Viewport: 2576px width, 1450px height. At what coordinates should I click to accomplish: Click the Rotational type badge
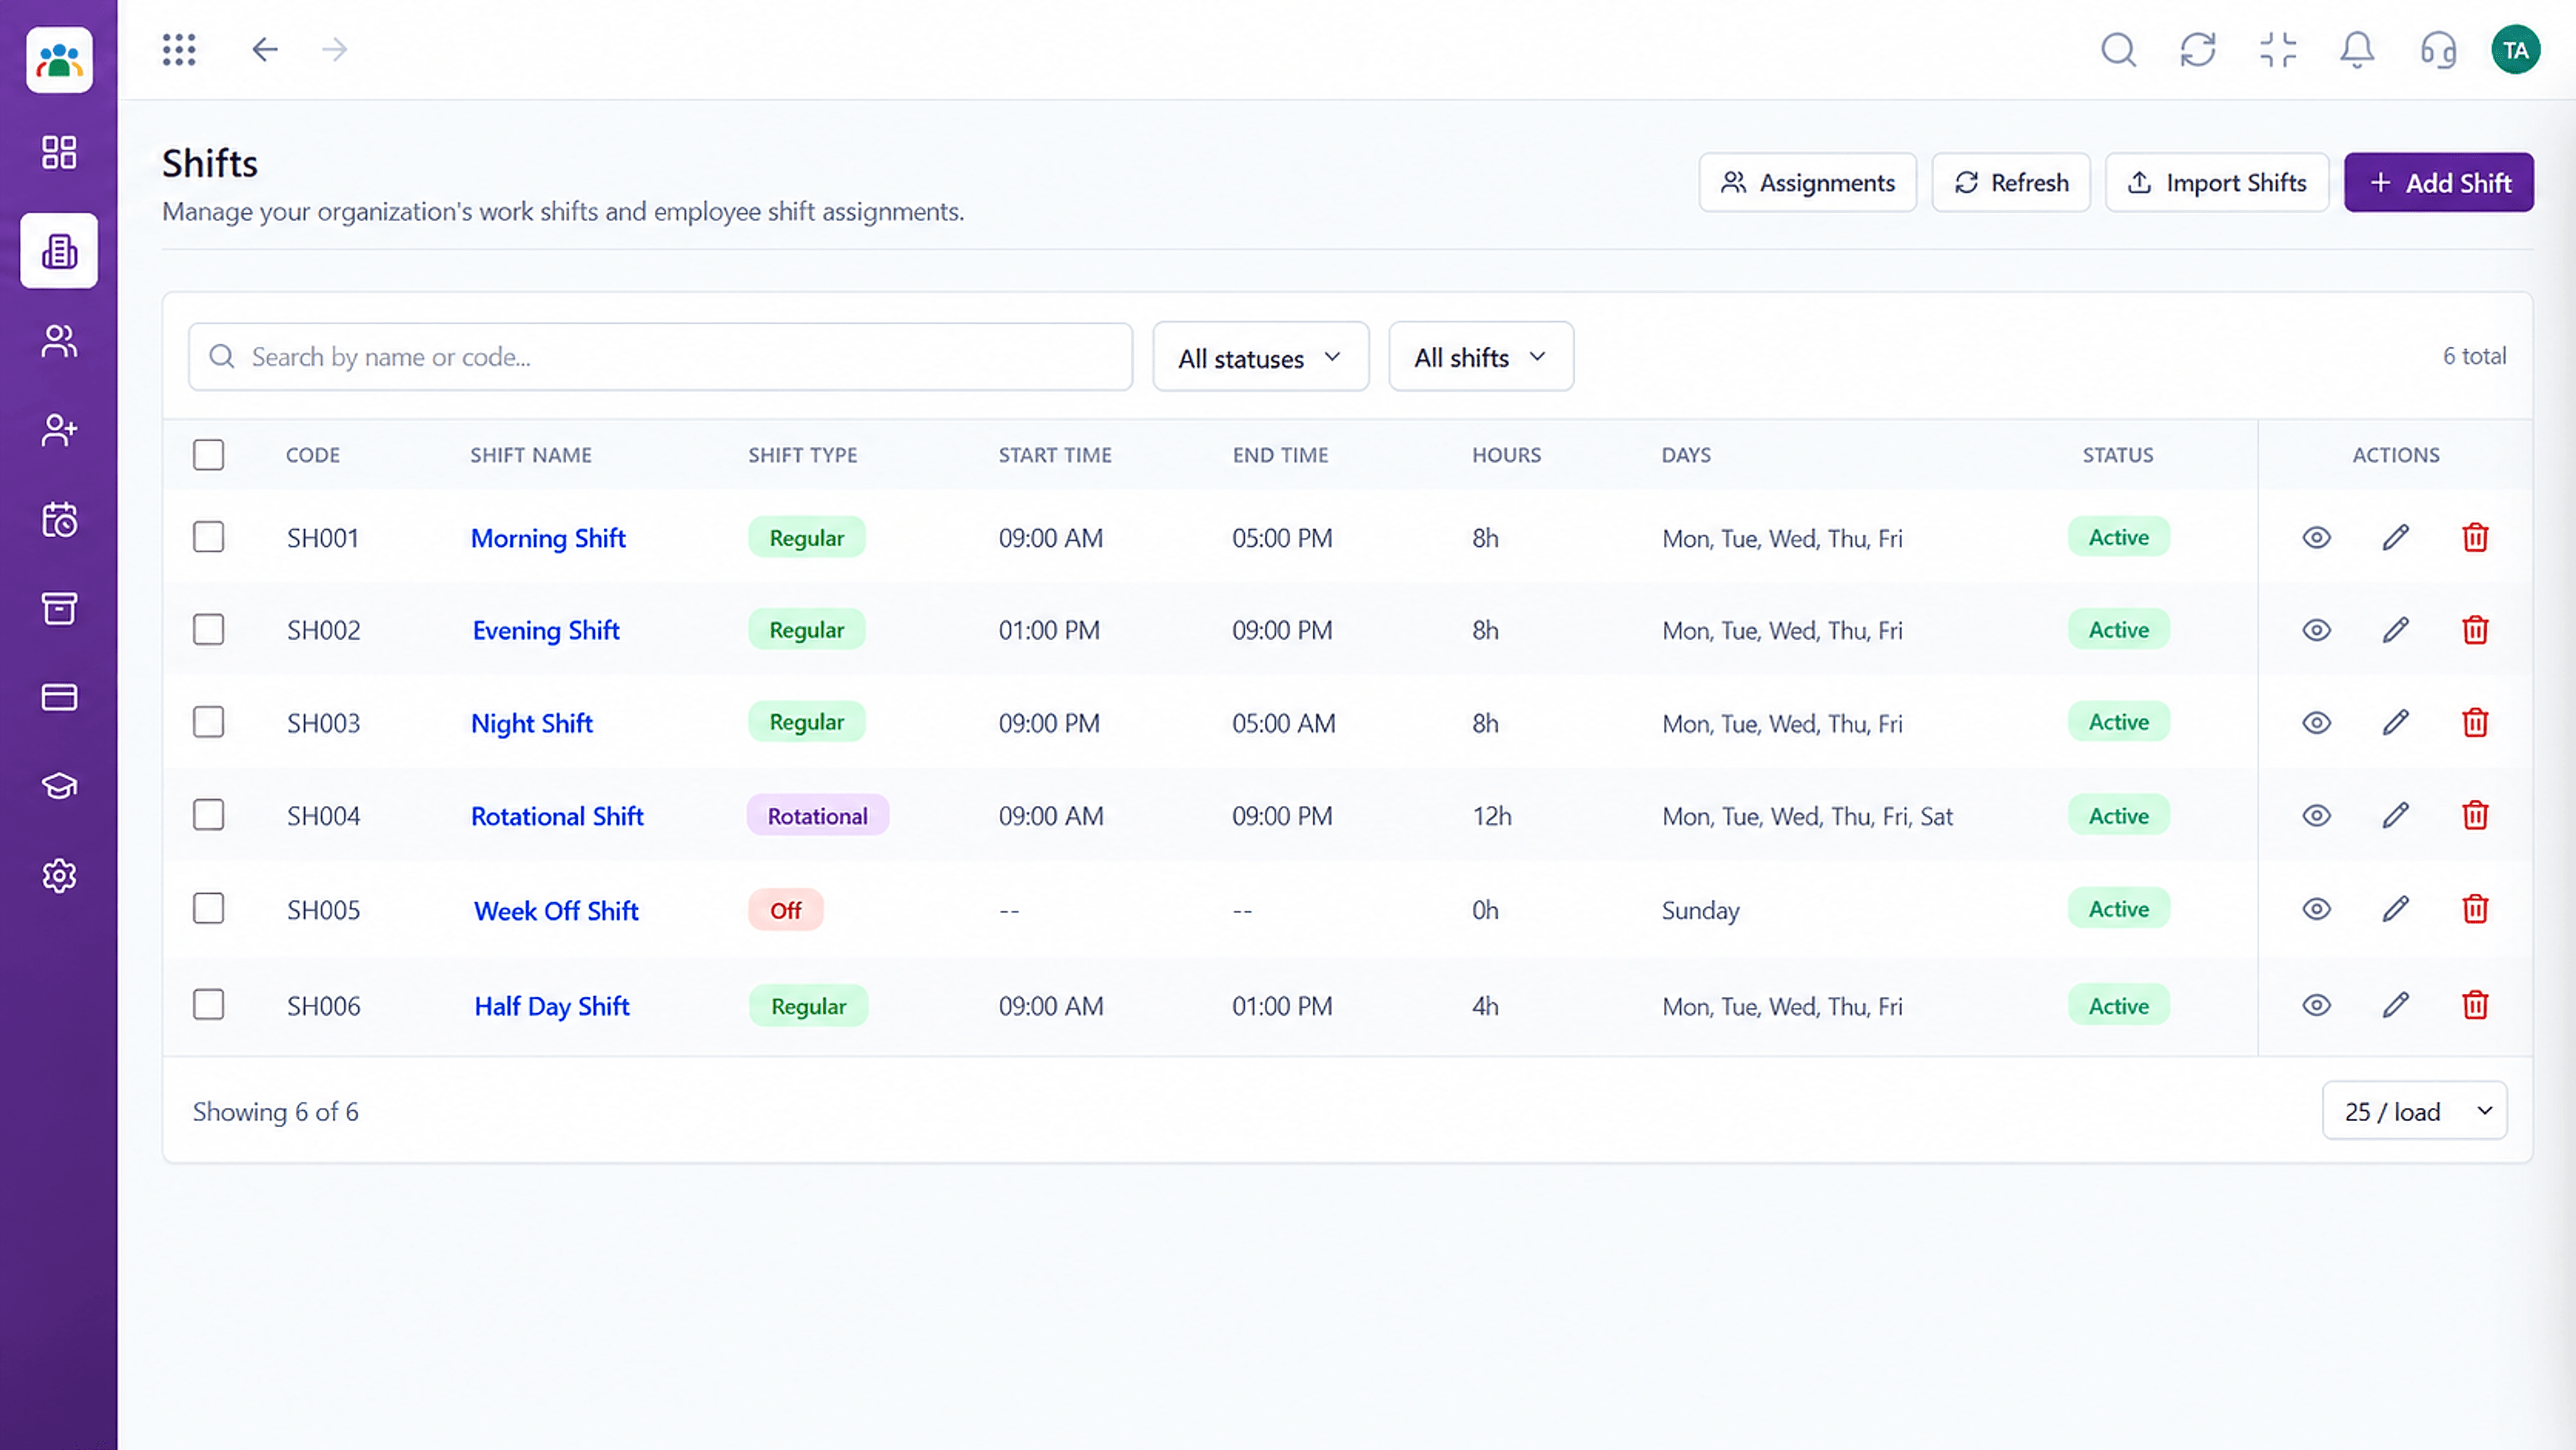(x=817, y=816)
